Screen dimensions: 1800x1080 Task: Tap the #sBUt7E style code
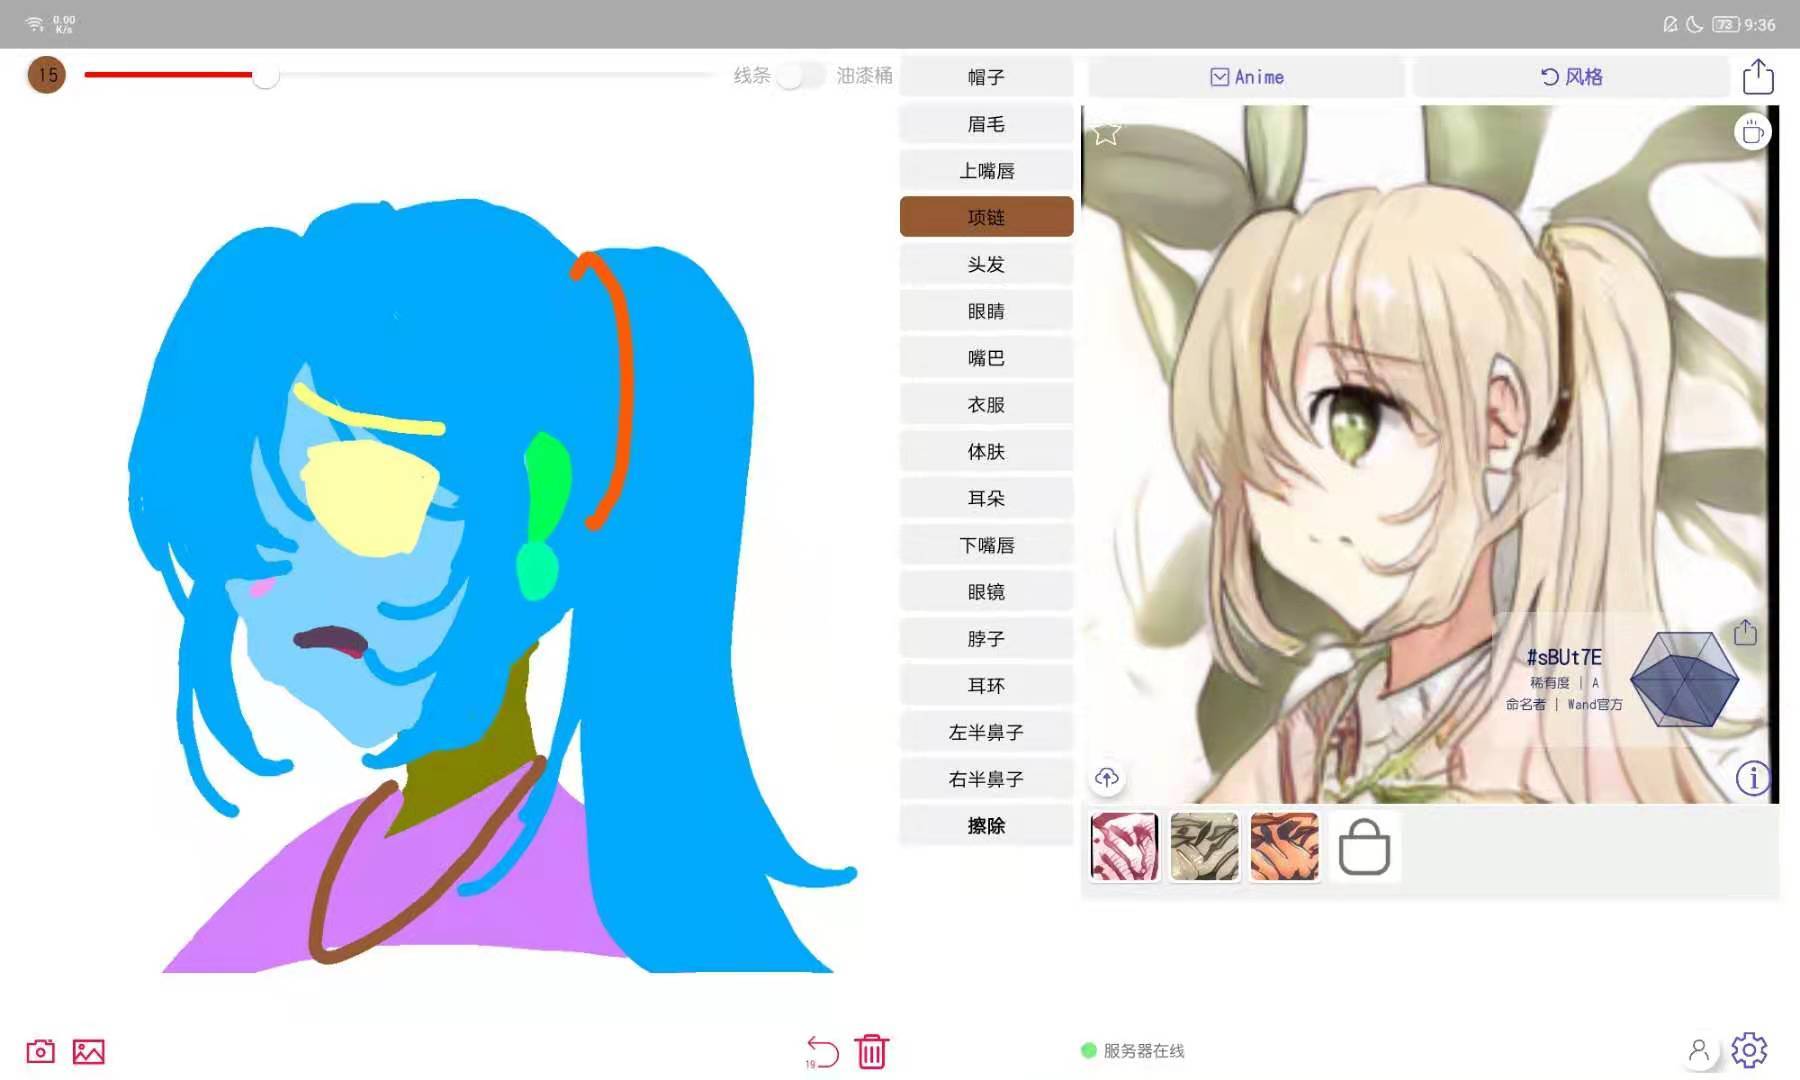pos(1564,657)
